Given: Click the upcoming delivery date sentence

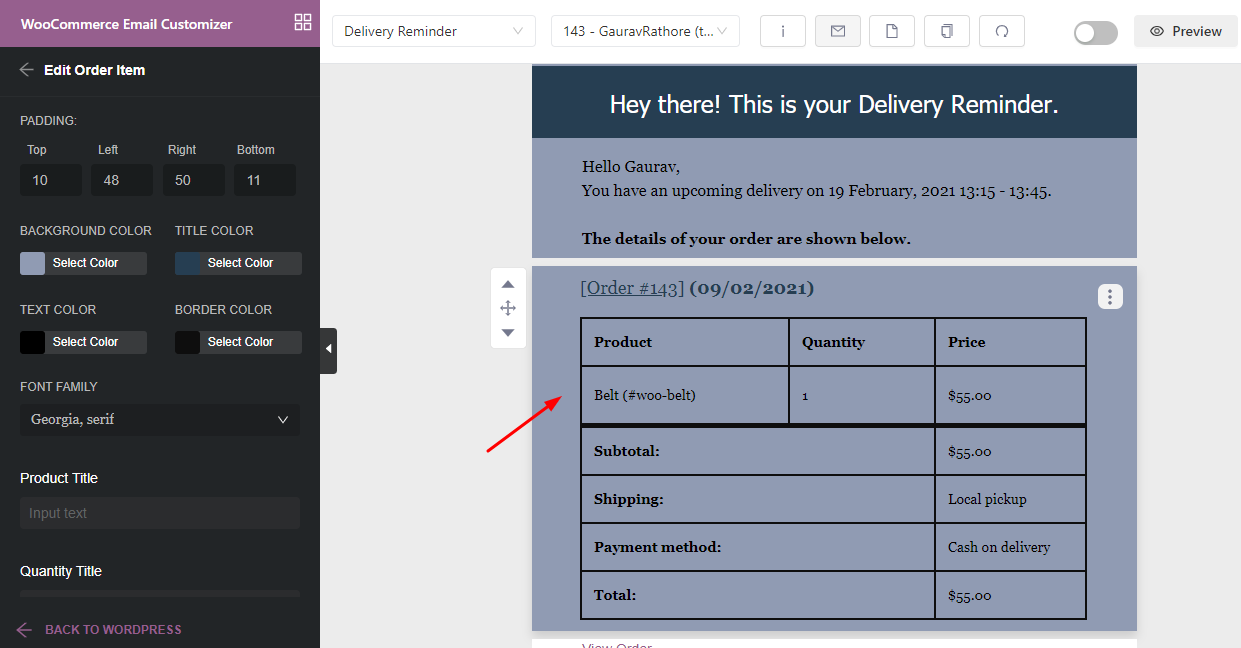Looking at the screenshot, I should click(x=816, y=191).
